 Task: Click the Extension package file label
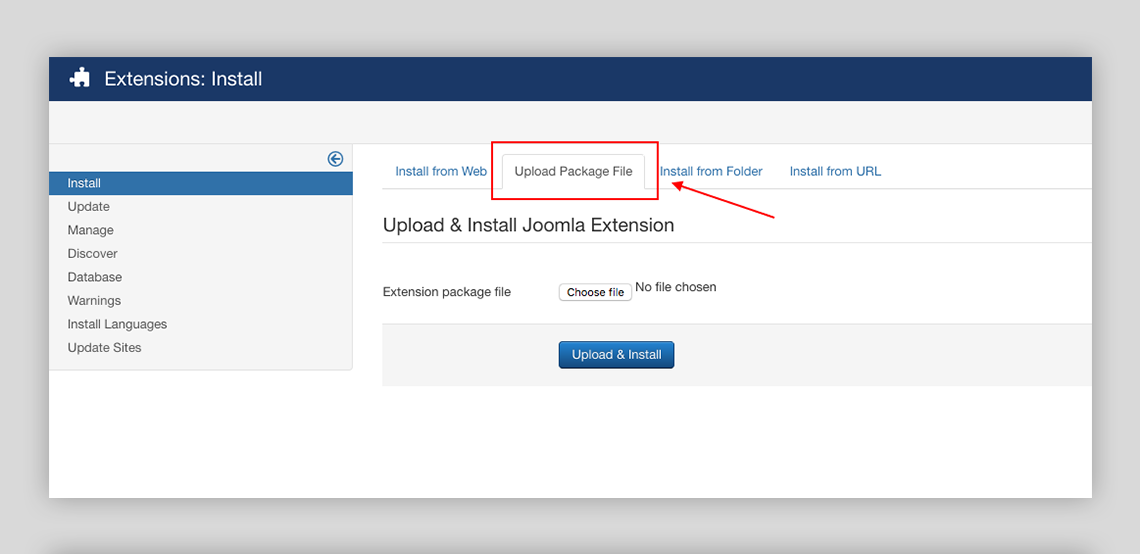tap(446, 292)
